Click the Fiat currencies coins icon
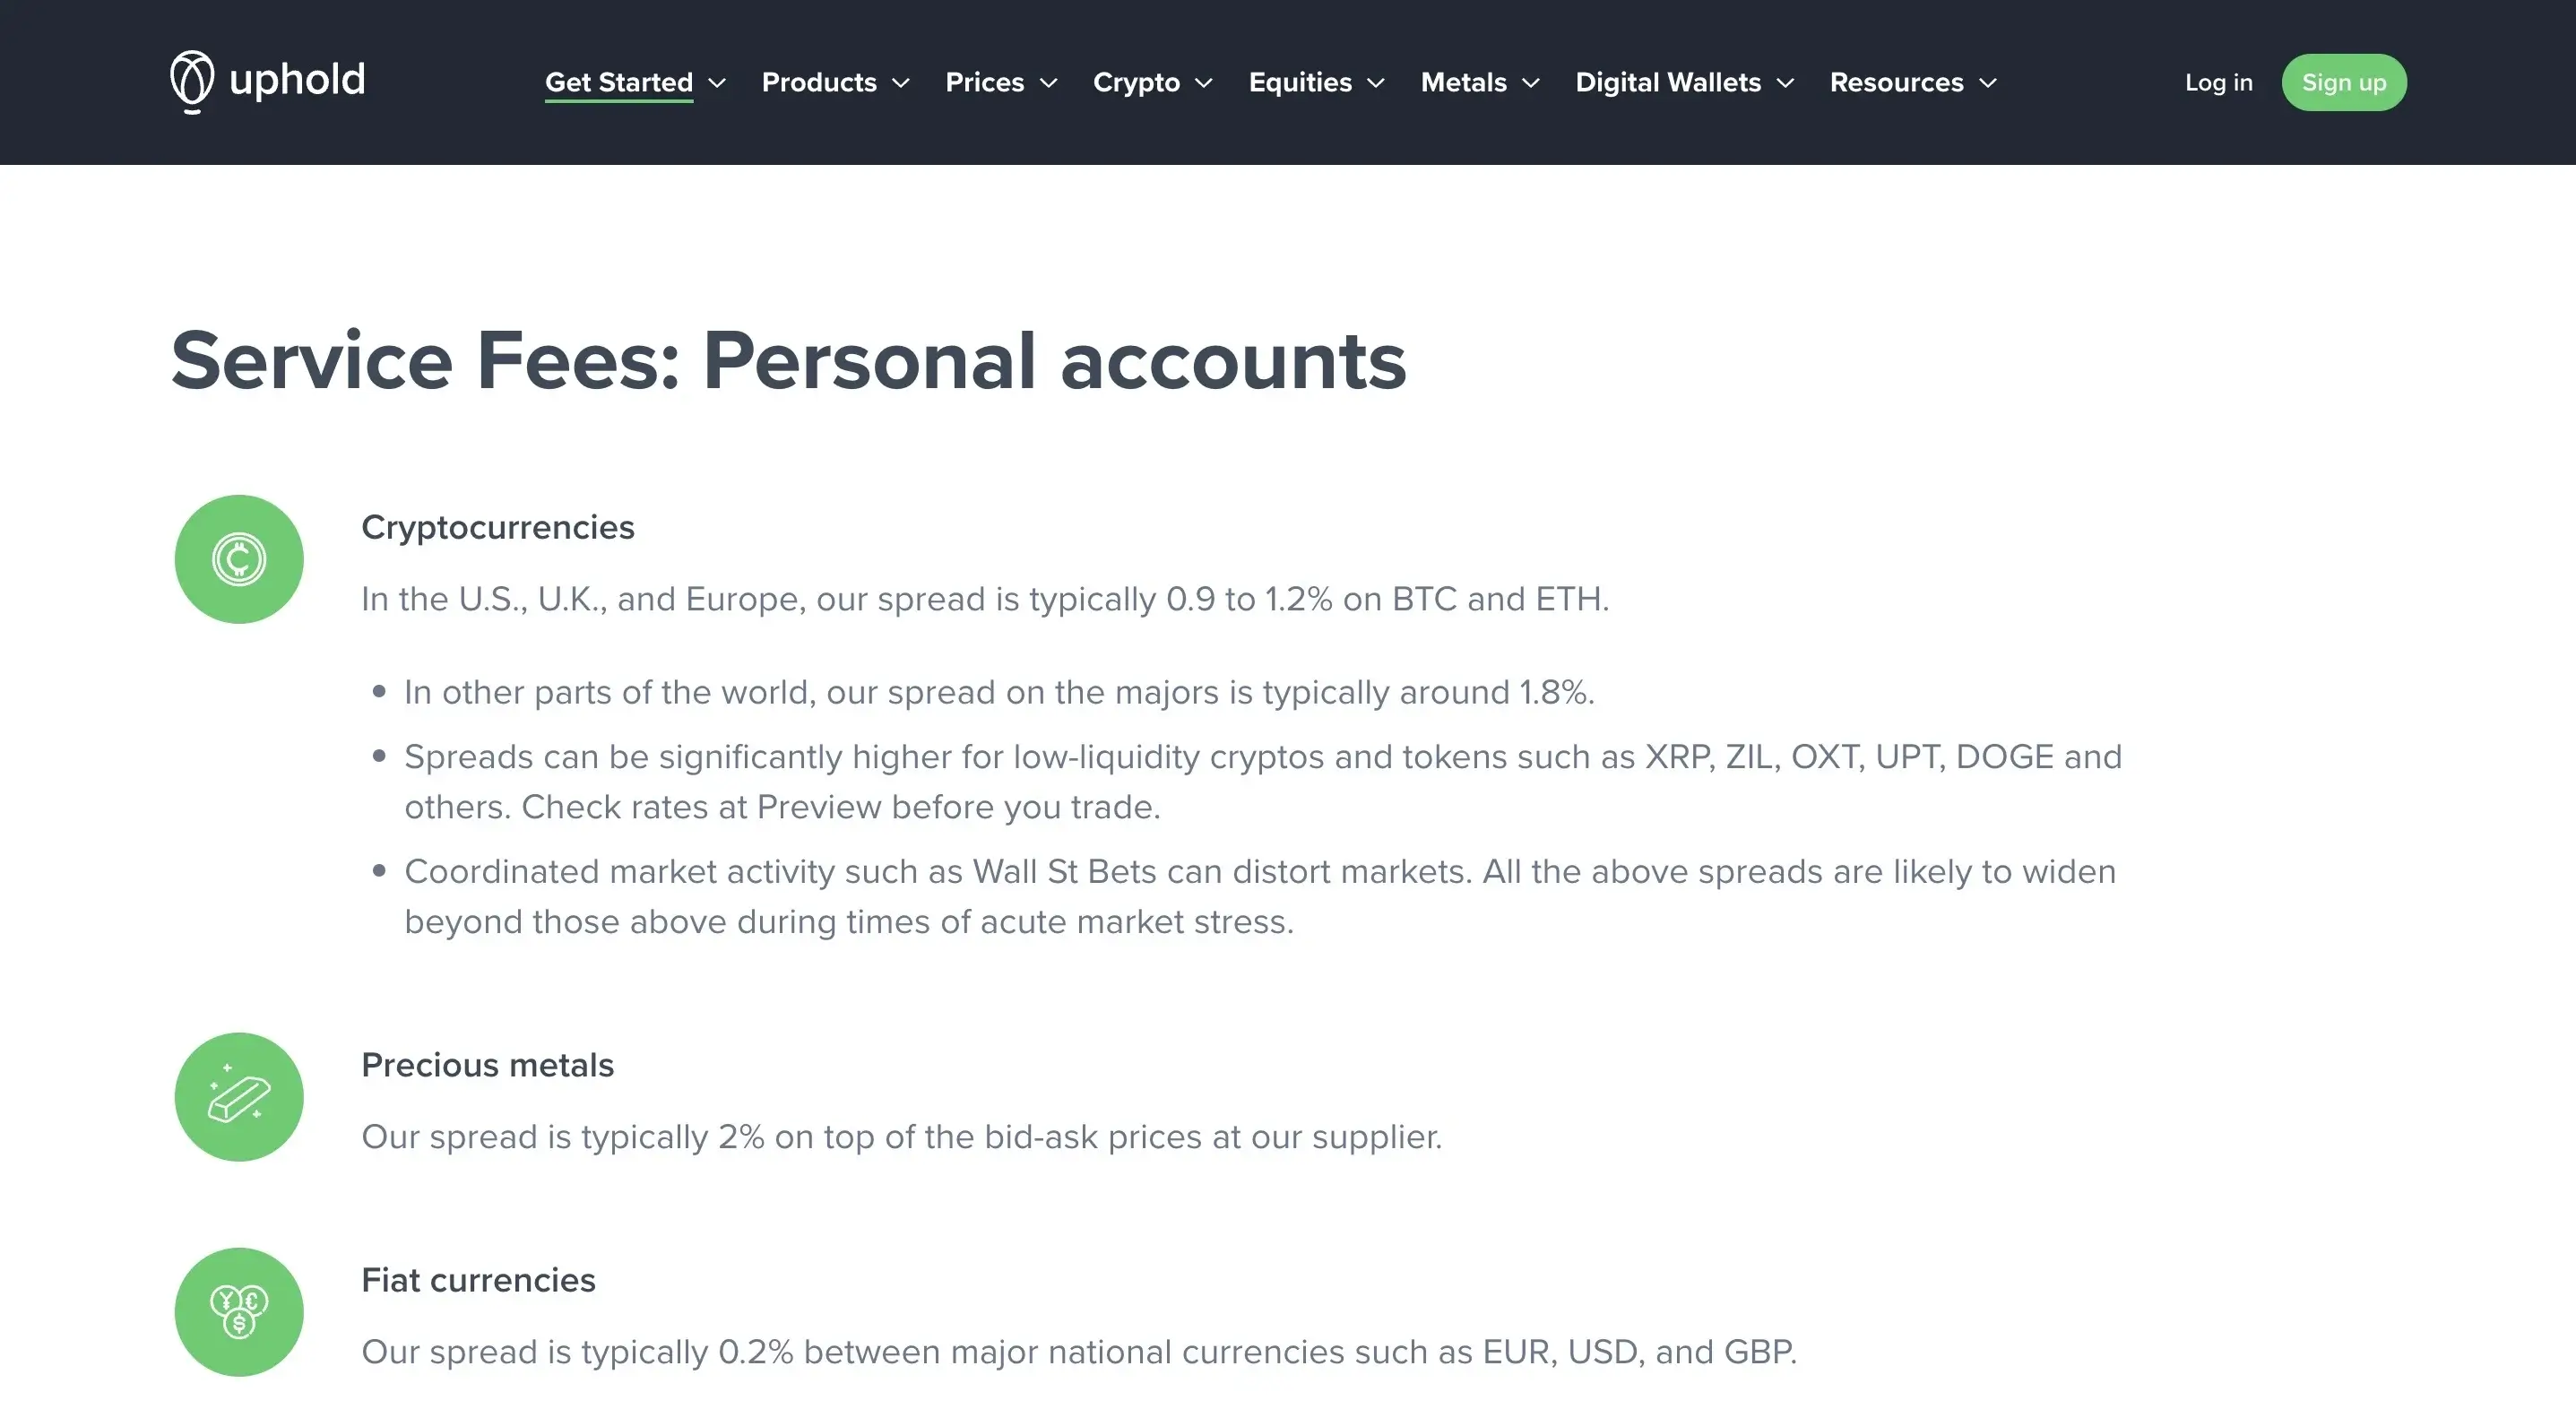This screenshot has width=2576, height=1409. point(239,1312)
